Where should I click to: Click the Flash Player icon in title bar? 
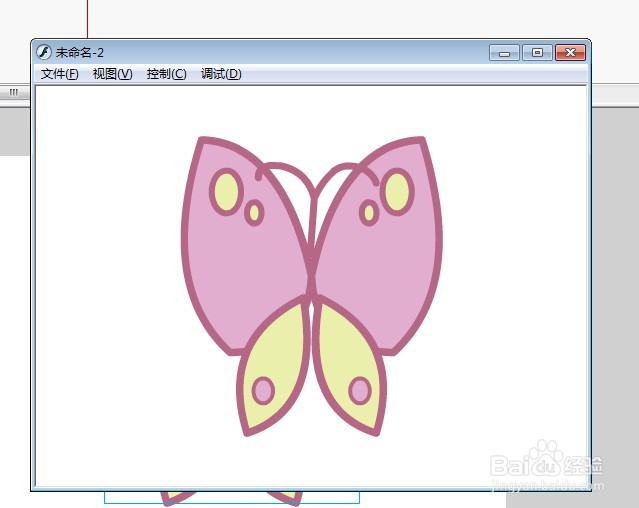[44, 53]
